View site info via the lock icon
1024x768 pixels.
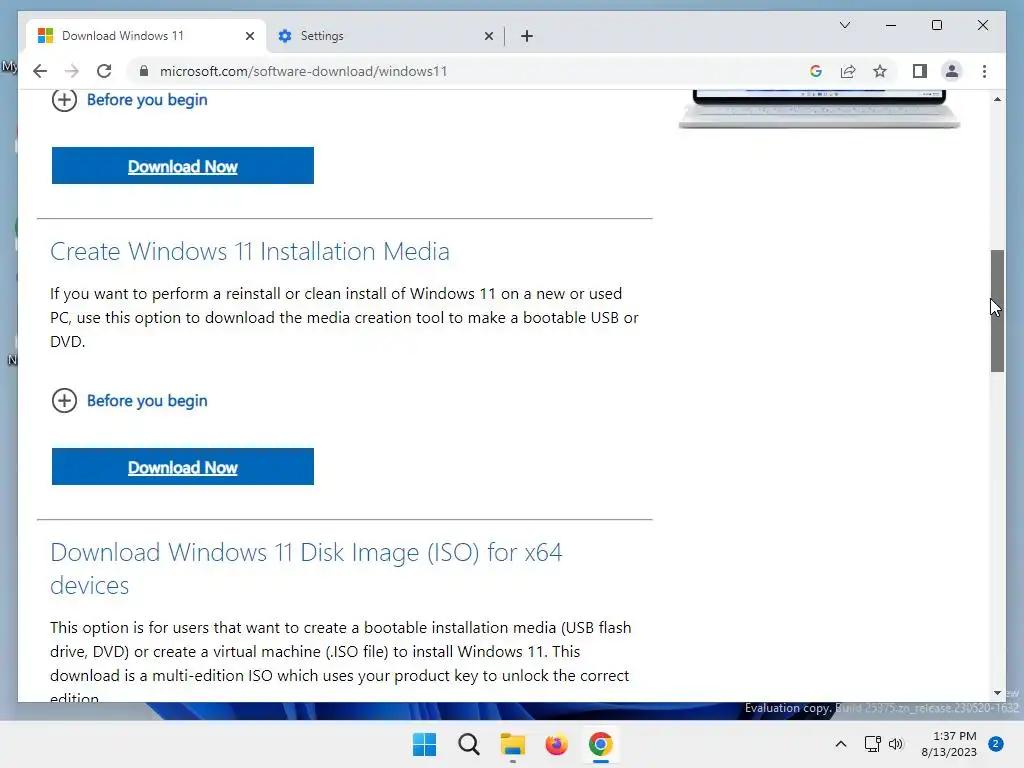coord(144,71)
